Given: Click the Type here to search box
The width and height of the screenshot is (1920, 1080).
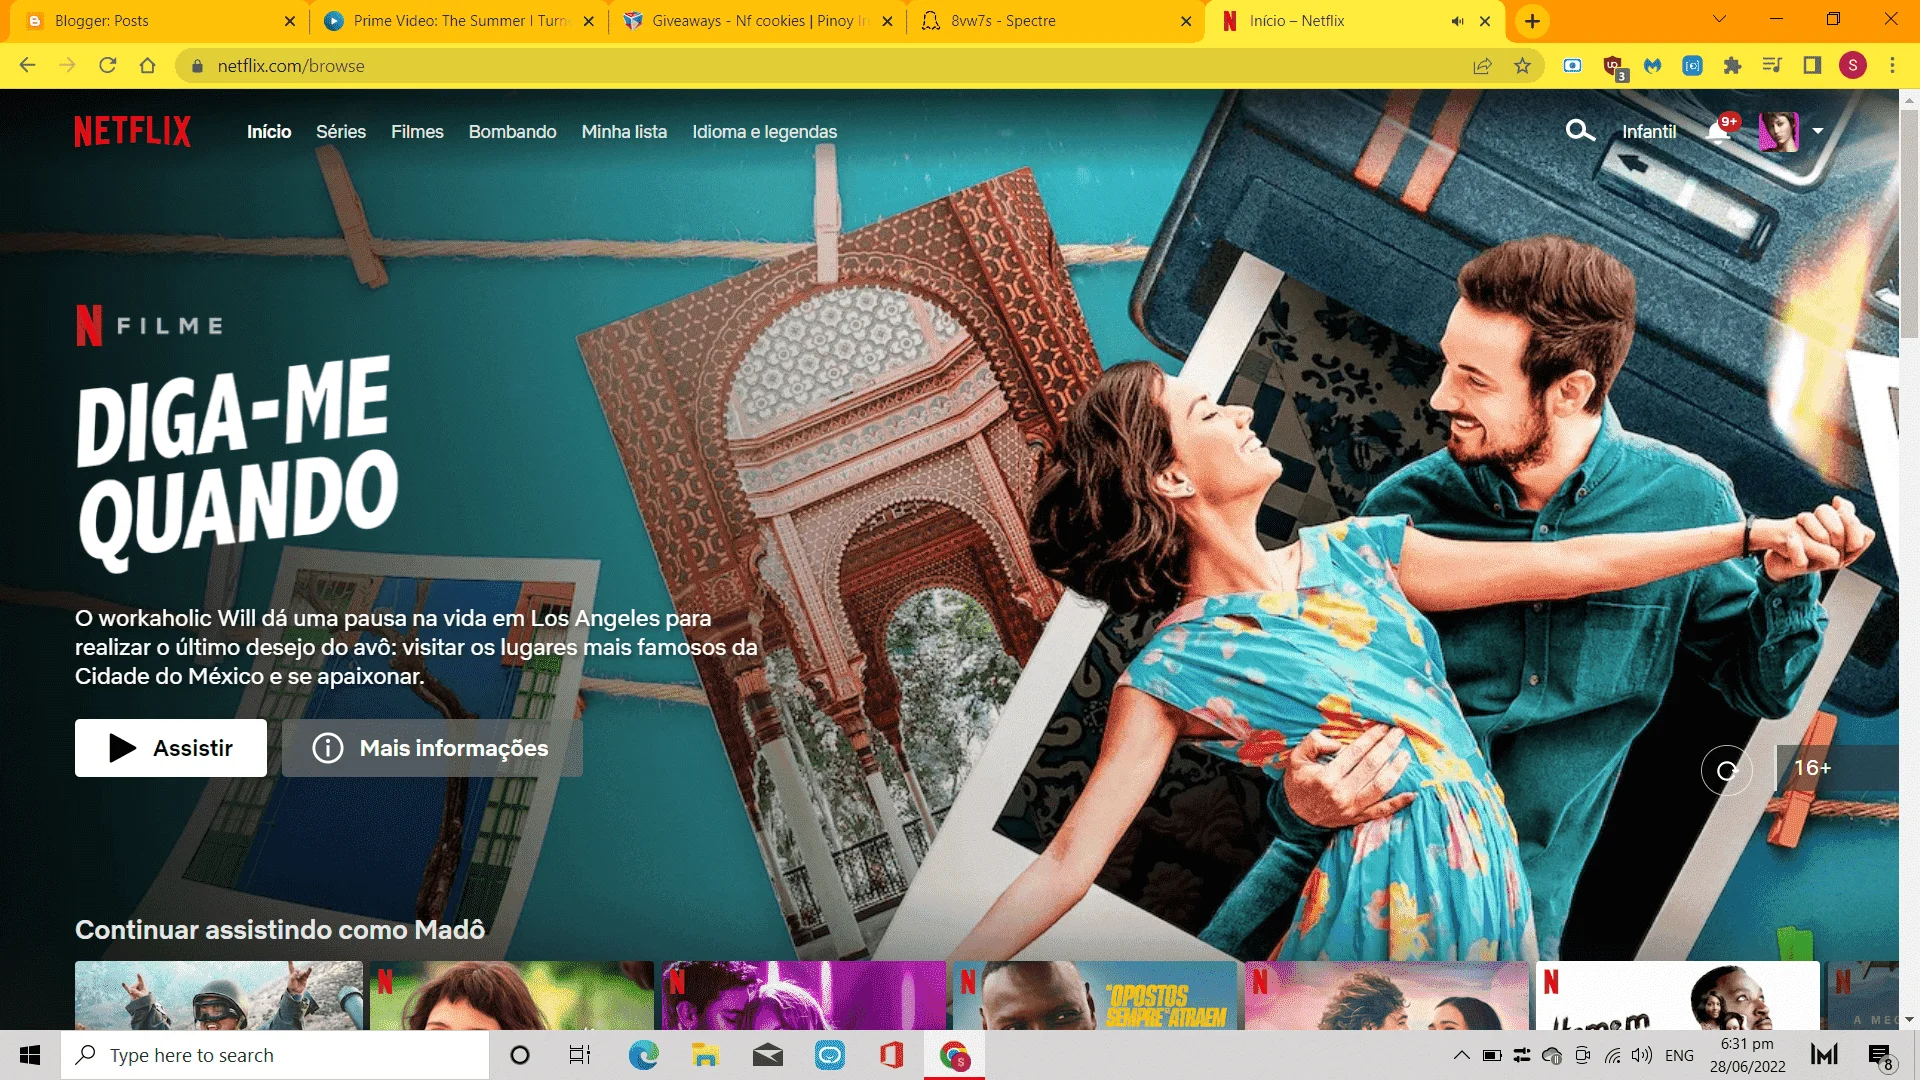Looking at the screenshot, I should tap(275, 1055).
